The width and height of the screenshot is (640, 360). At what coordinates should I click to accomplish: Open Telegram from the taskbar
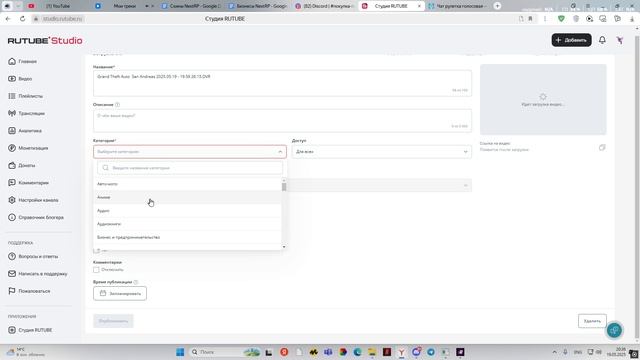coord(431,352)
